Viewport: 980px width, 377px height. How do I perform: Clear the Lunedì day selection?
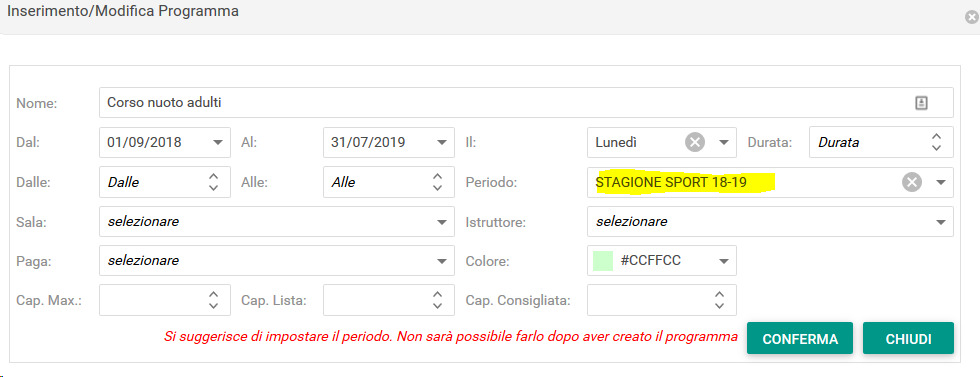[x=695, y=143]
